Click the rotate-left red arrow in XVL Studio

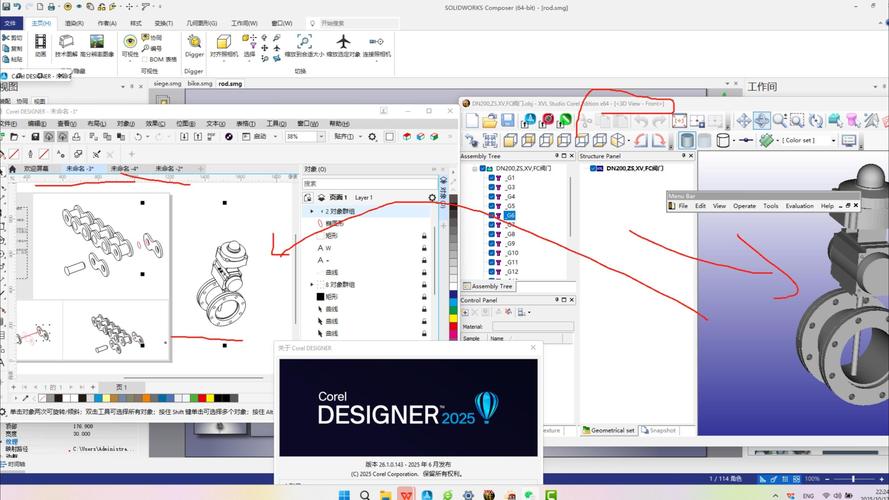(x=641, y=140)
